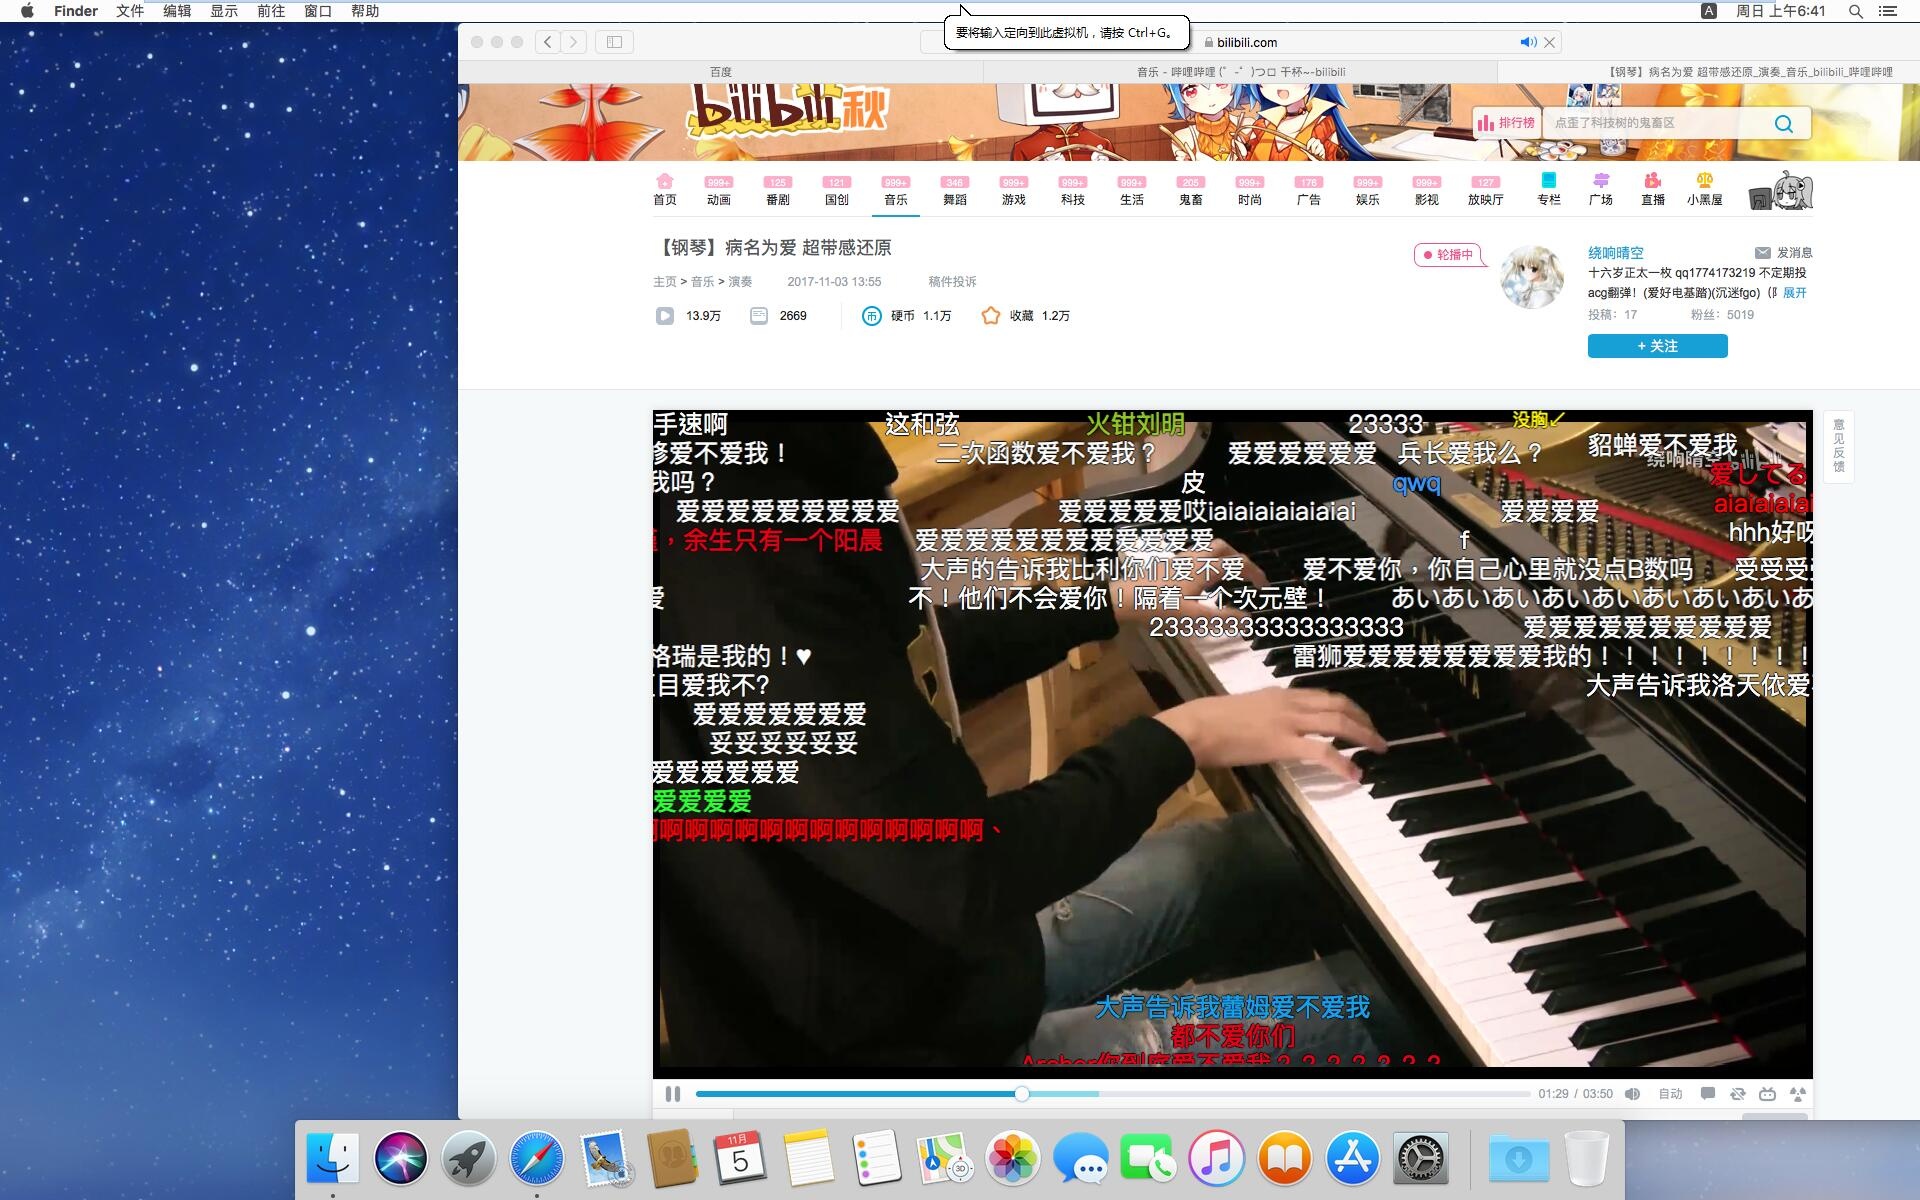Image resolution: width=1920 pixels, height=1200 pixels.
Task: Open the 专栏 column icon
Action: pos(1549,189)
